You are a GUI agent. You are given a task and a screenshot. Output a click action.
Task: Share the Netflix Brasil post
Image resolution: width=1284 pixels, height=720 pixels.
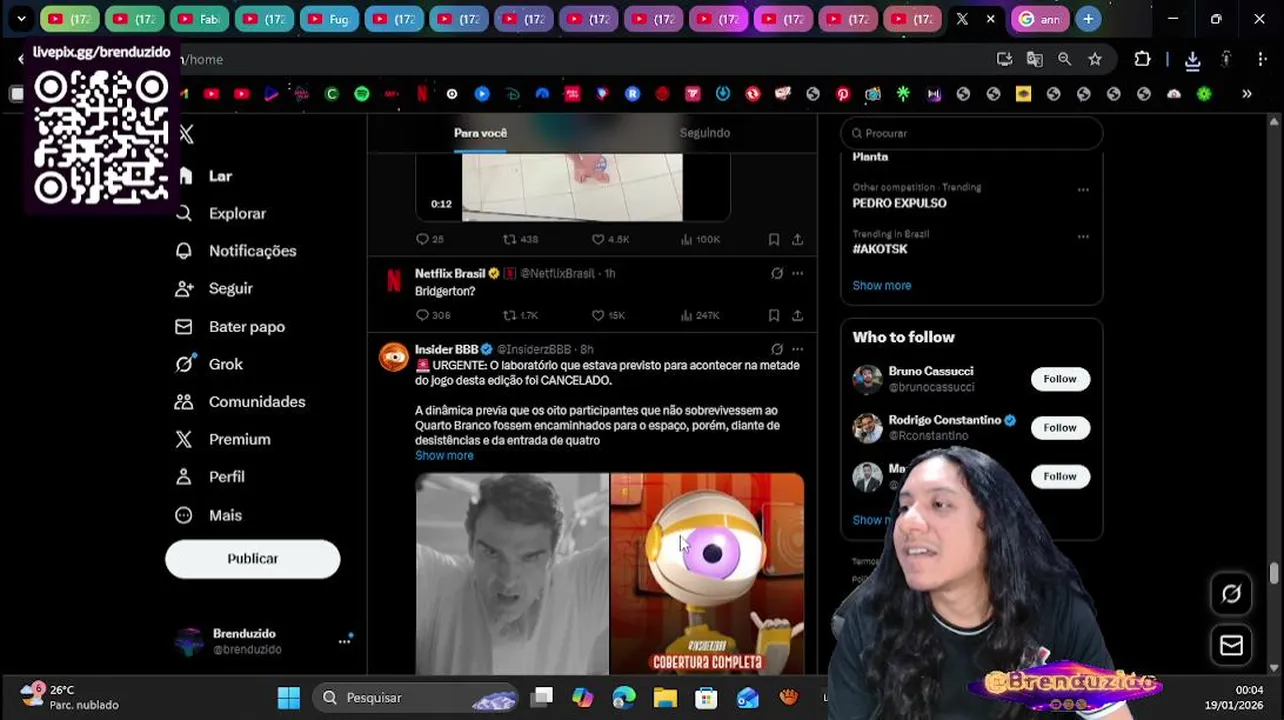(797, 315)
